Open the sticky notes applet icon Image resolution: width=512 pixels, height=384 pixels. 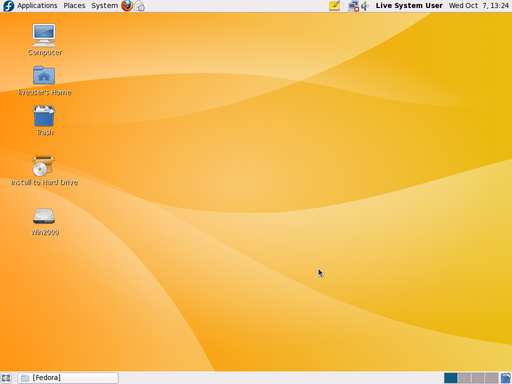click(334, 6)
